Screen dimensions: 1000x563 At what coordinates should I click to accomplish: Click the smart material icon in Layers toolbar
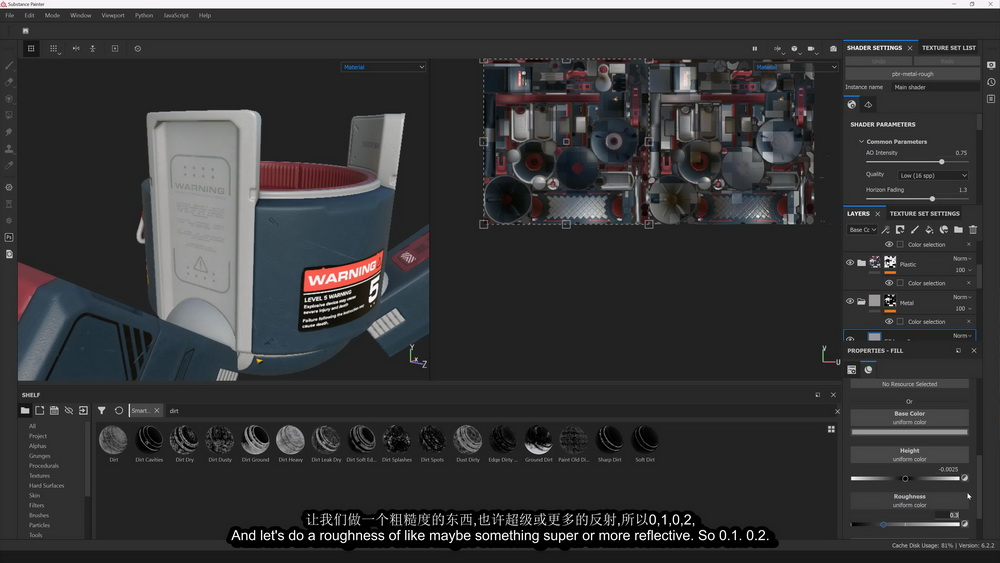pyautogui.click(x=944, y=230)
